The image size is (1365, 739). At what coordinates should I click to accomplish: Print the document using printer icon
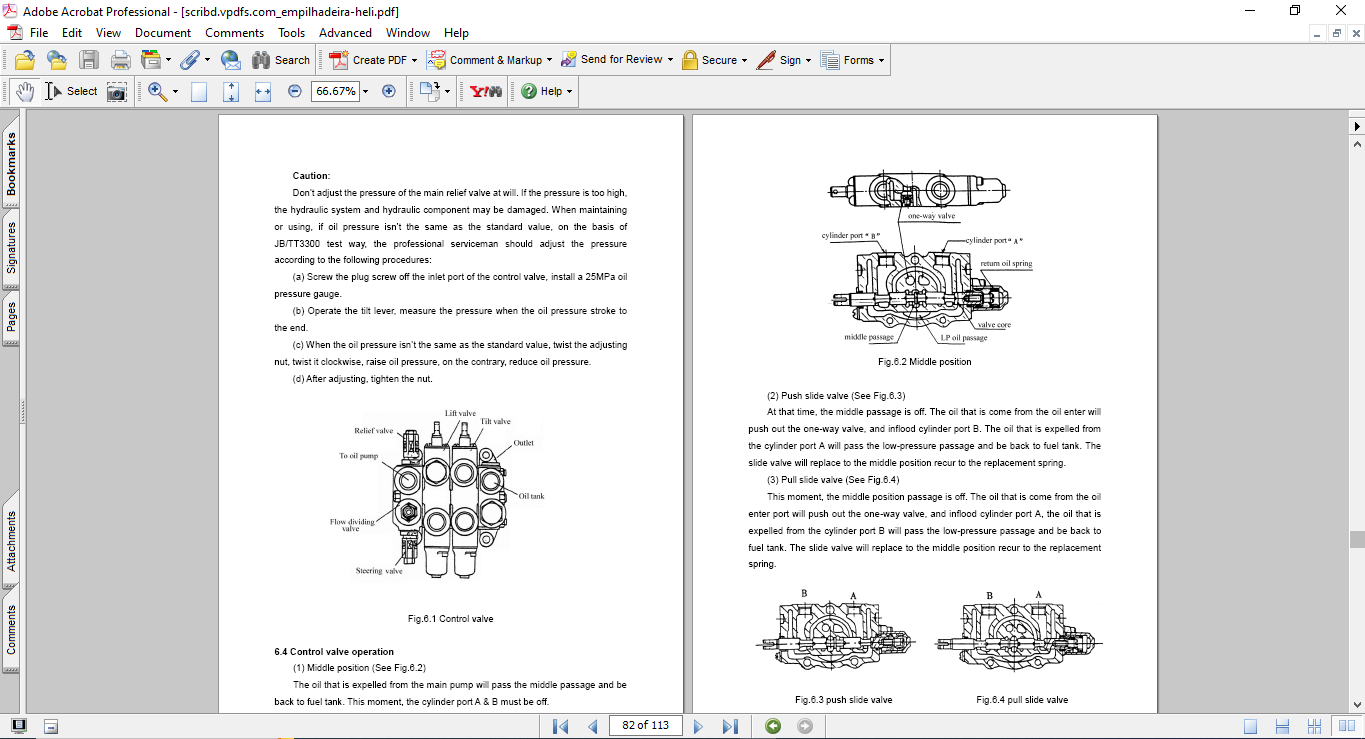(120, 60)
